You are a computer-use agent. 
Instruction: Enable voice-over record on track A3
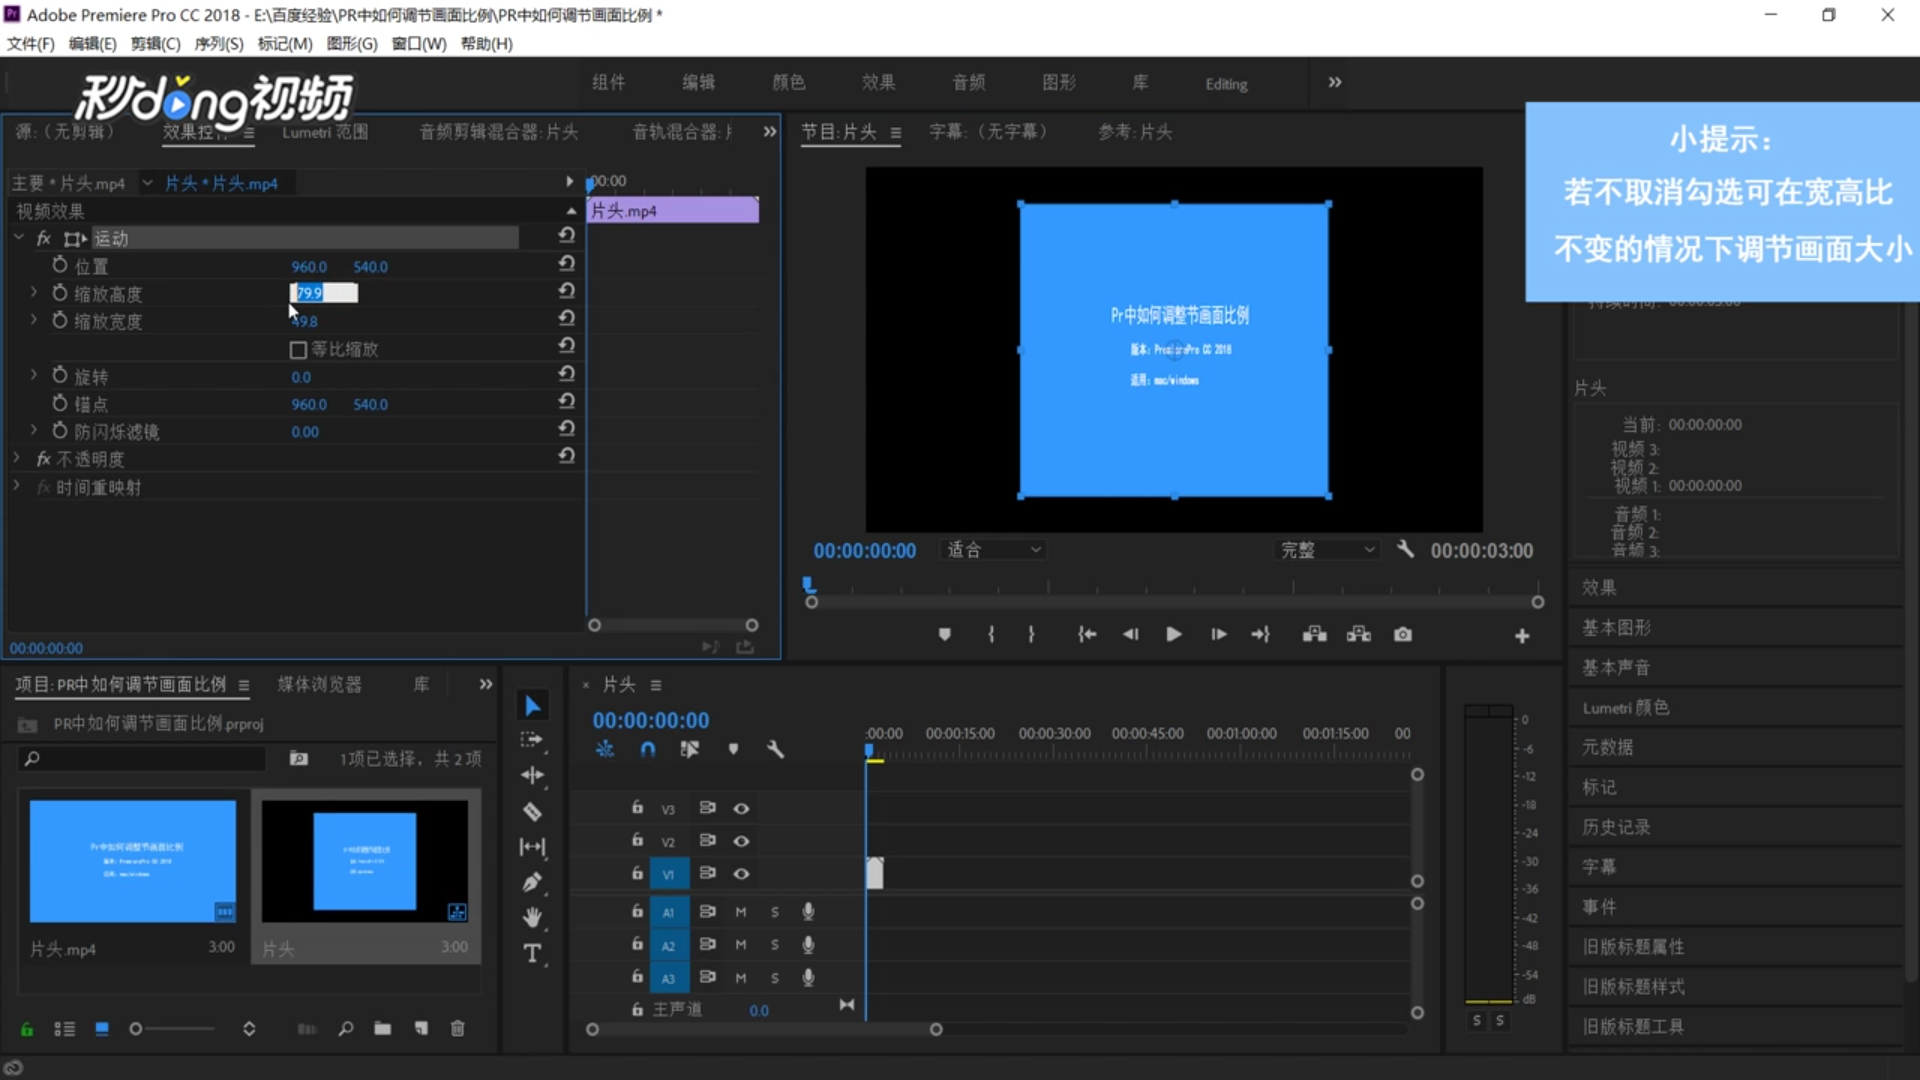point(808,977)
